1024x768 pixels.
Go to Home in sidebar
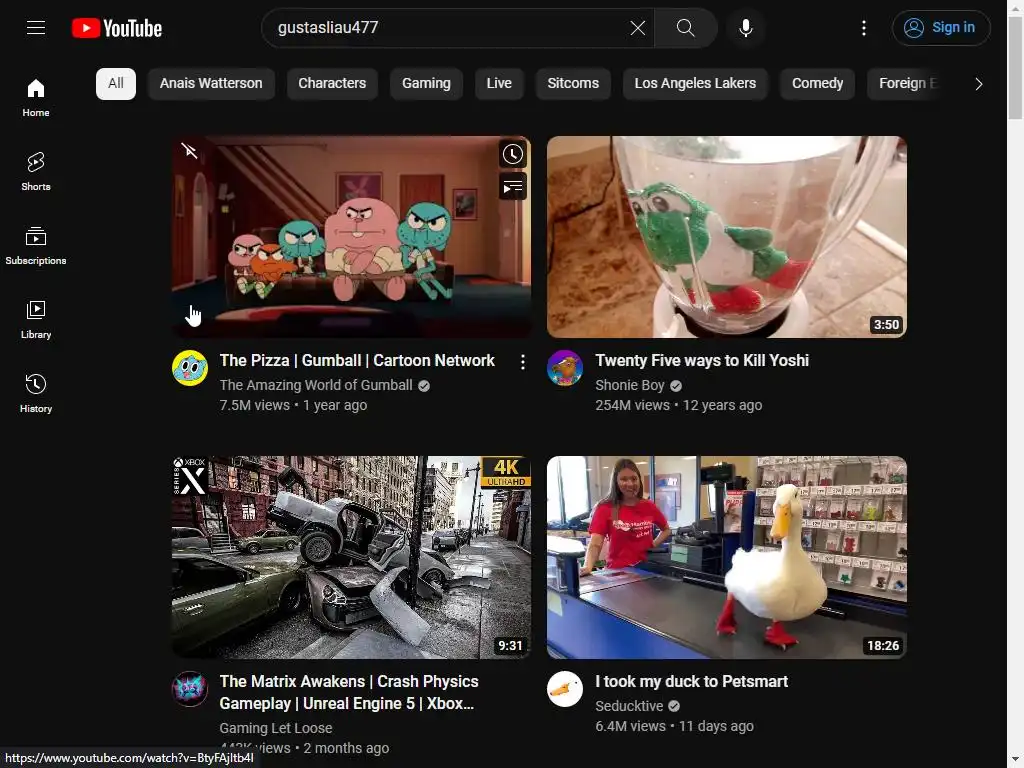click(36, 98)
